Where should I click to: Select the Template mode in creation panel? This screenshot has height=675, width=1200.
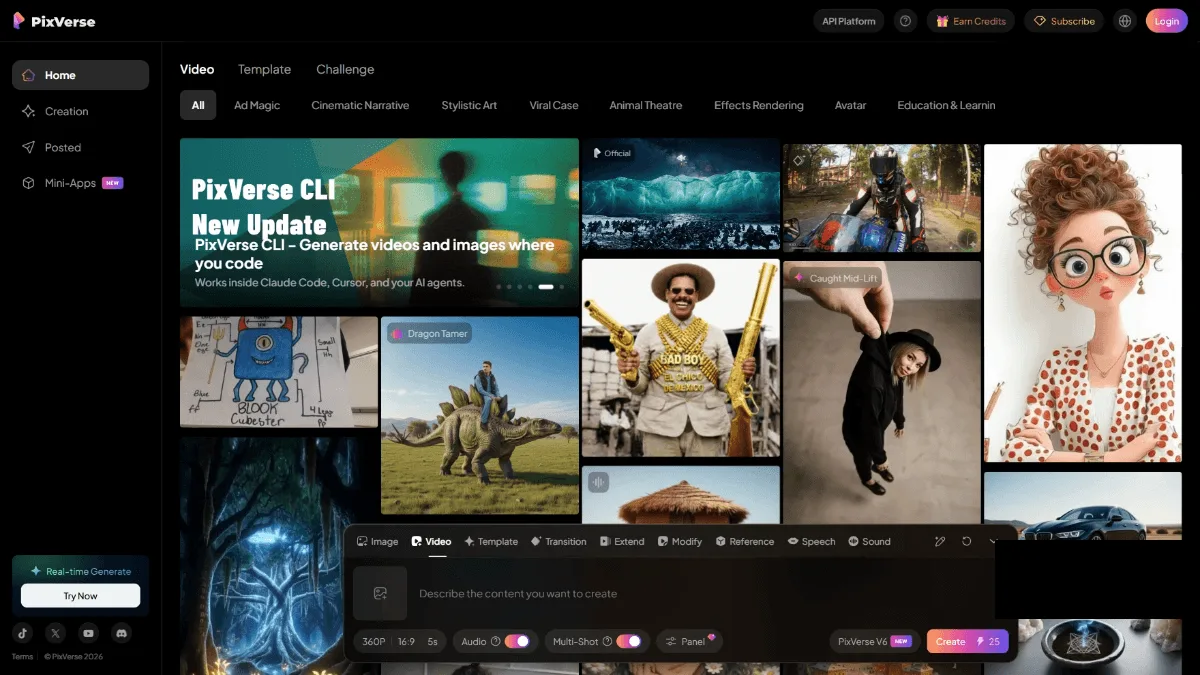(x=491, y=541)
